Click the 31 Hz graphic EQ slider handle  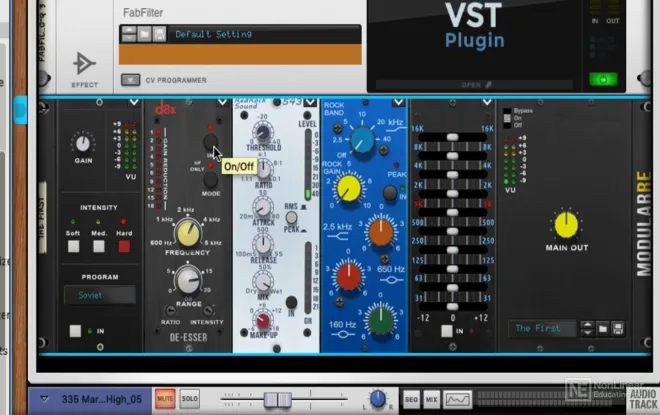452,306
